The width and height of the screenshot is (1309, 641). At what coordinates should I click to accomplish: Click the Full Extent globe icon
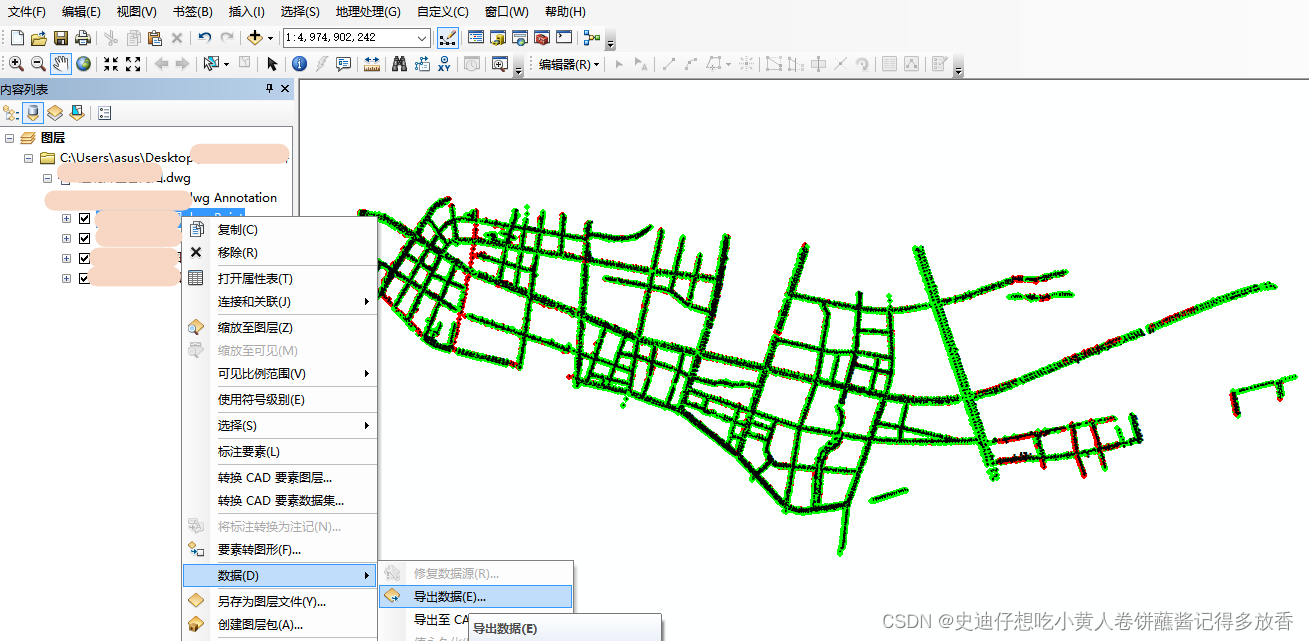coord(85,64)
